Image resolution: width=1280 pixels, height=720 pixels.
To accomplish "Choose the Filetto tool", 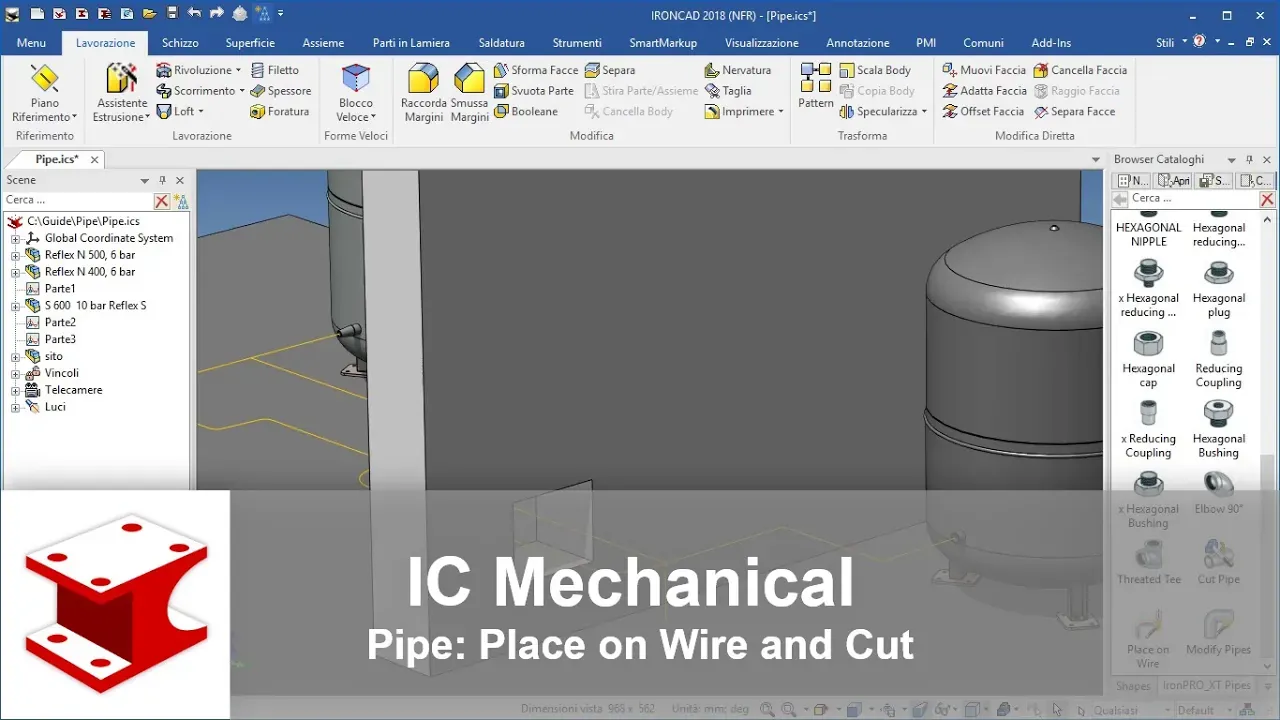I will click(x=275, y=70).
